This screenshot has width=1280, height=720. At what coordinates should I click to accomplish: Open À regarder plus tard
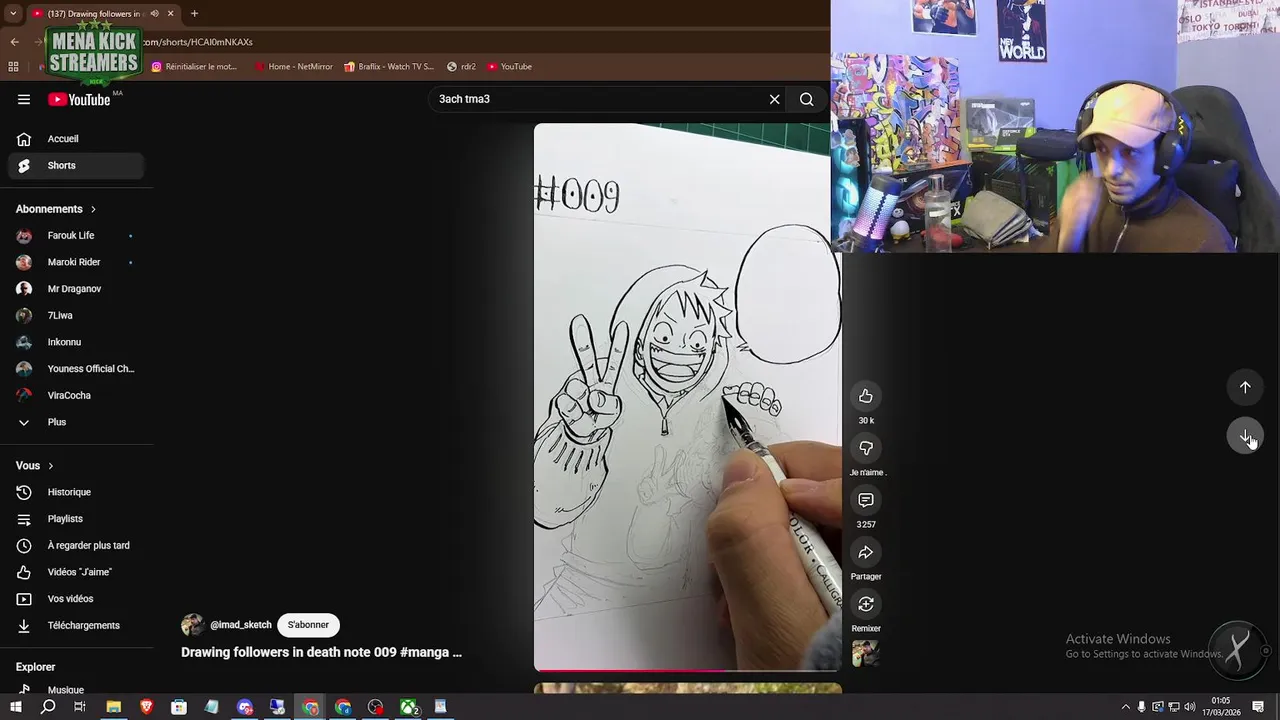point(76,545)
